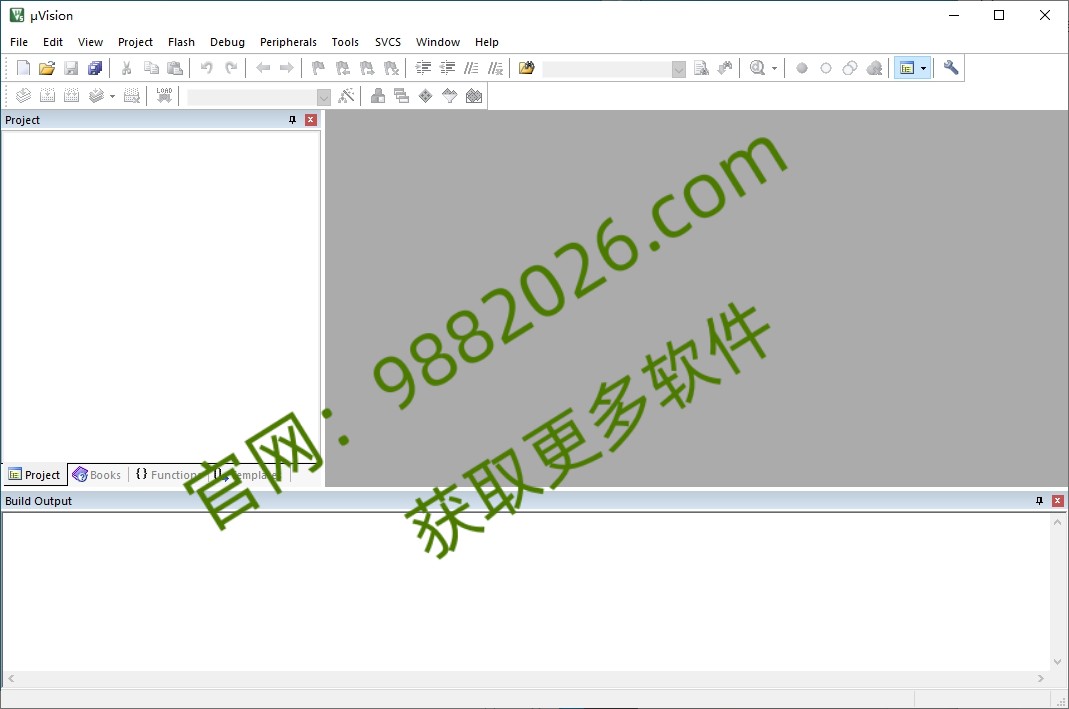Click the Cut scissors icon
This screenshot has height=709, width=1069.
[127, 68]
